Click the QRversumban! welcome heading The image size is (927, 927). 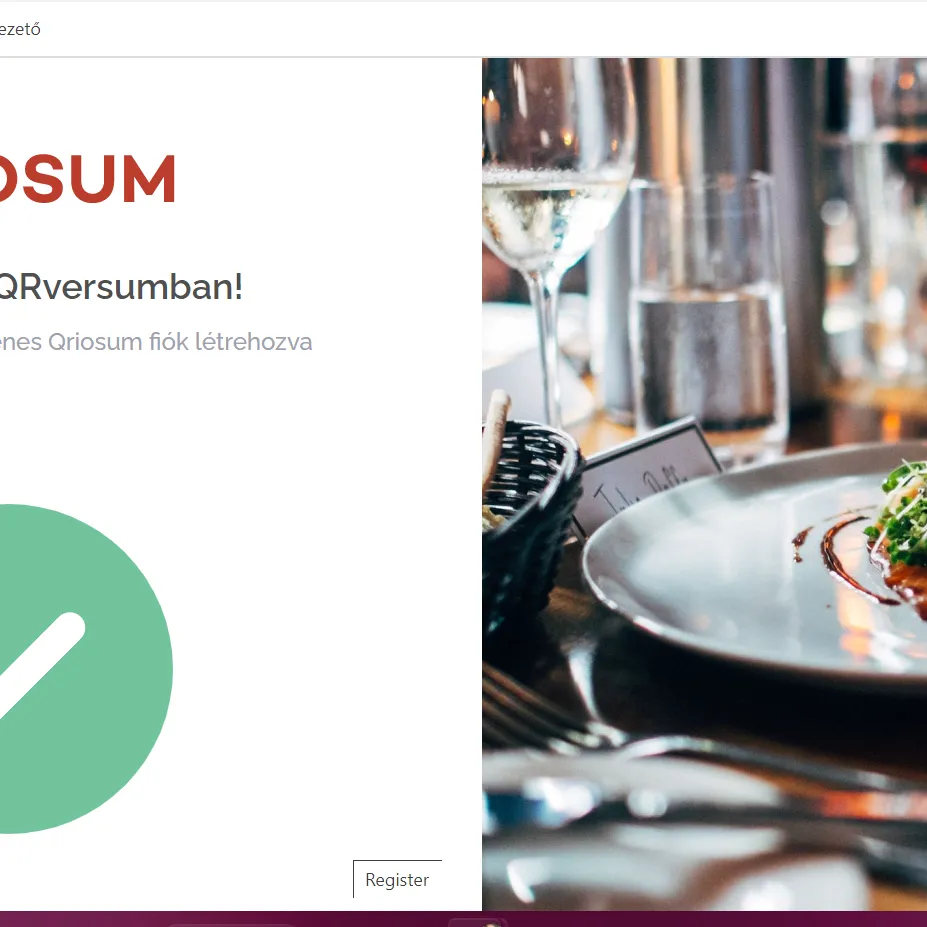tap(121, 287)
